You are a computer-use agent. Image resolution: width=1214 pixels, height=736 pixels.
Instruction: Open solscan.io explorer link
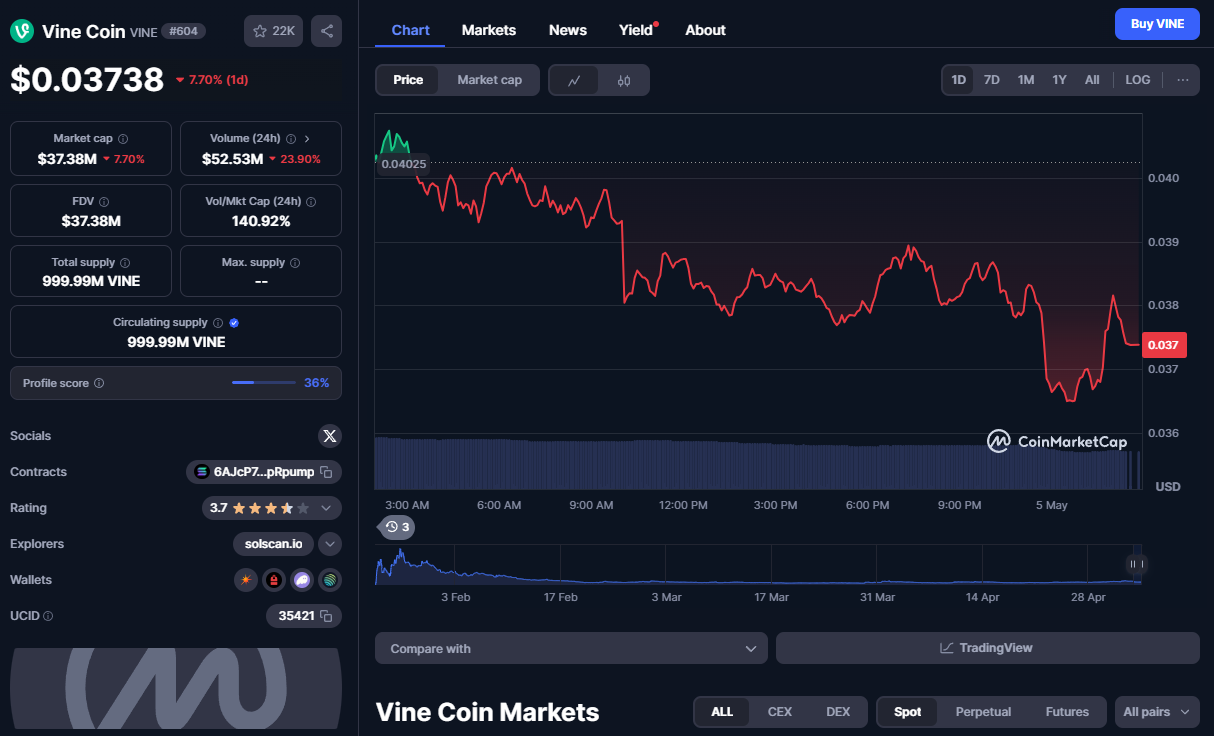click(272, 543)
